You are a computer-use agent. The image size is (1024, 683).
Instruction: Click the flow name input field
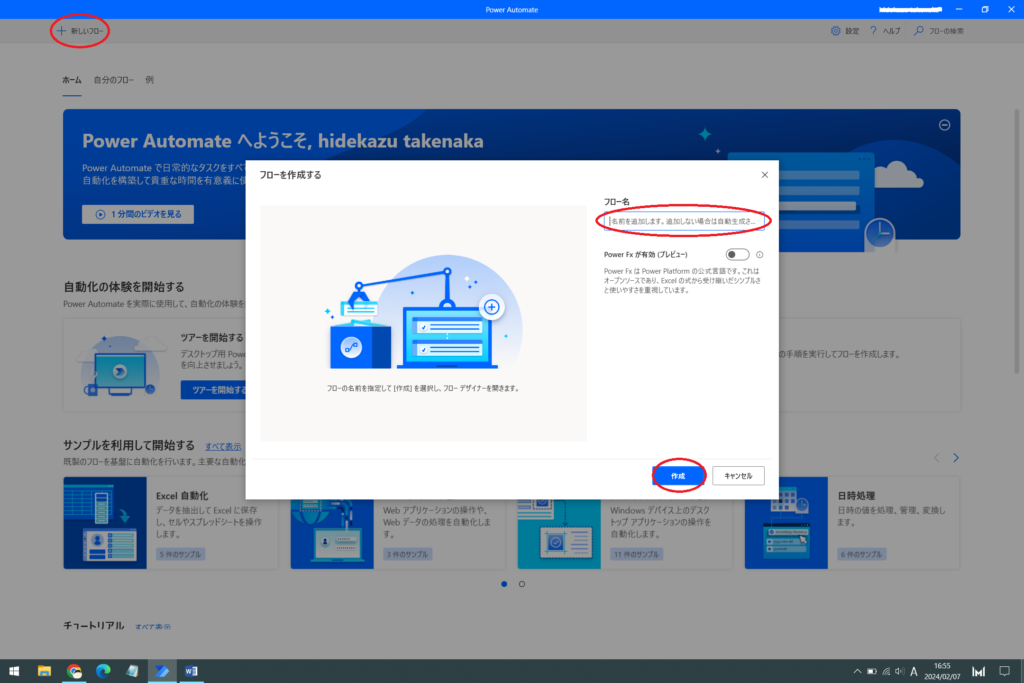click(x=685, y=220)
